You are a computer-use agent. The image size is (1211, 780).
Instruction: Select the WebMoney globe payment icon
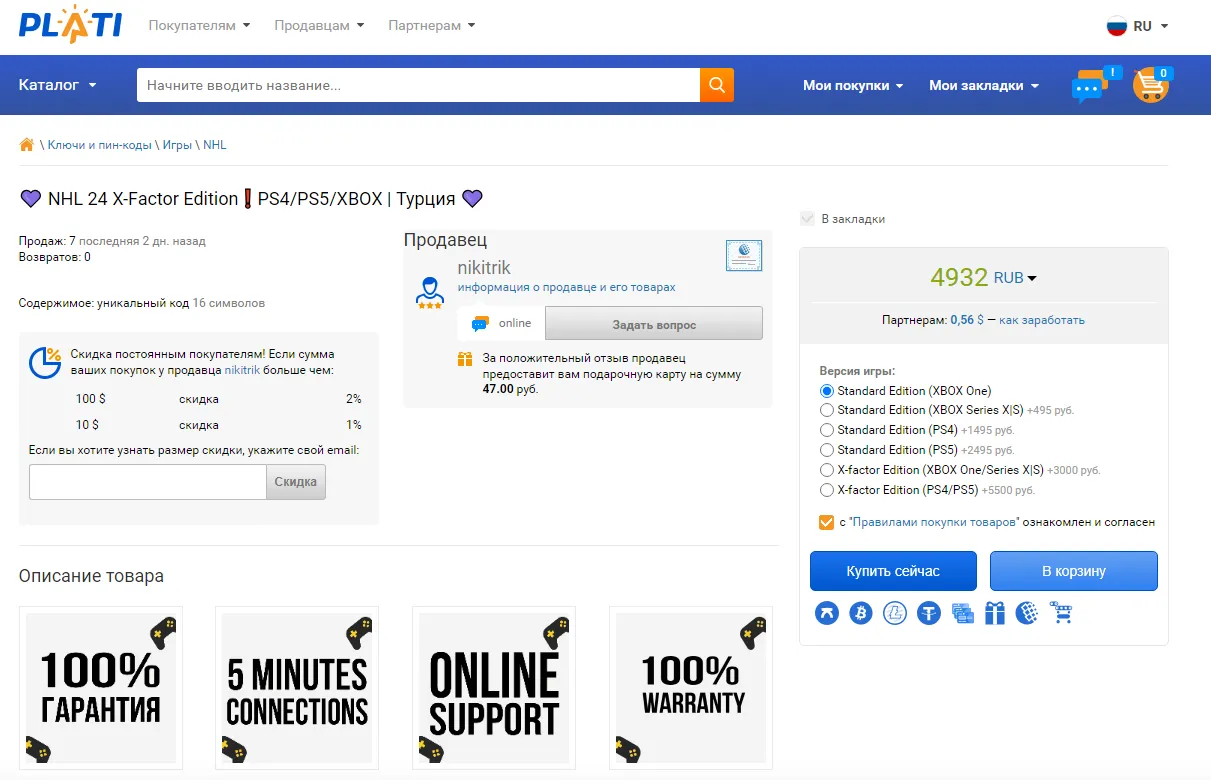[x=1027, y=613]
